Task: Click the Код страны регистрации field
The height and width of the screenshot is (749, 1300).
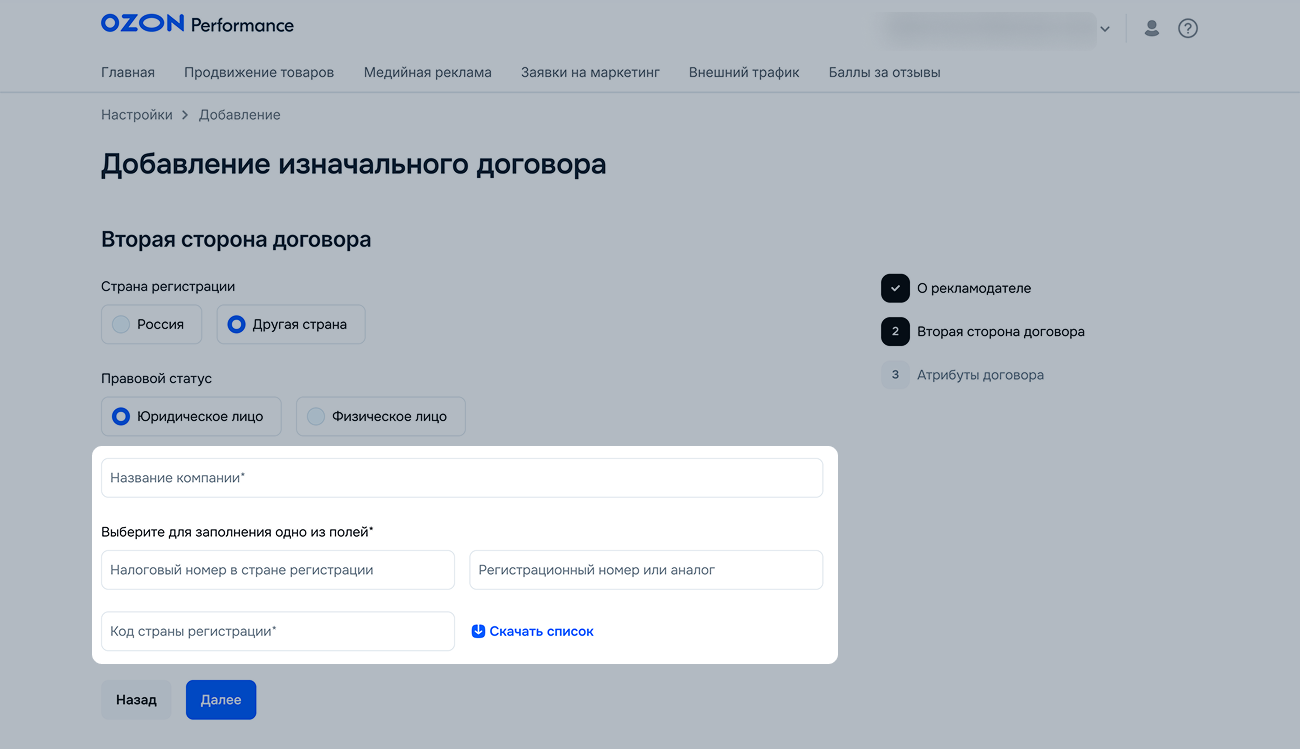Action: coord(277,631)
